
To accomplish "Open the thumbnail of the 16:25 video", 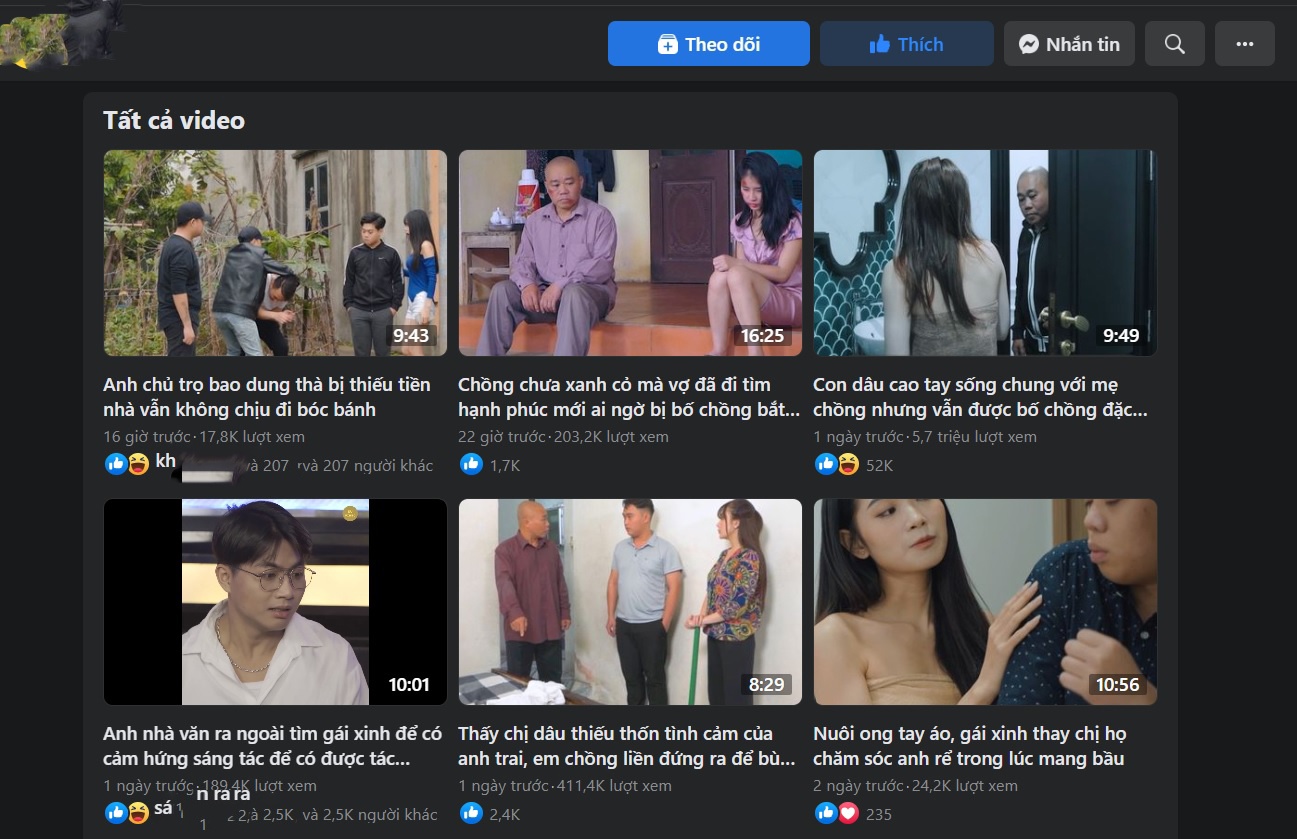I will pos(630,253).
